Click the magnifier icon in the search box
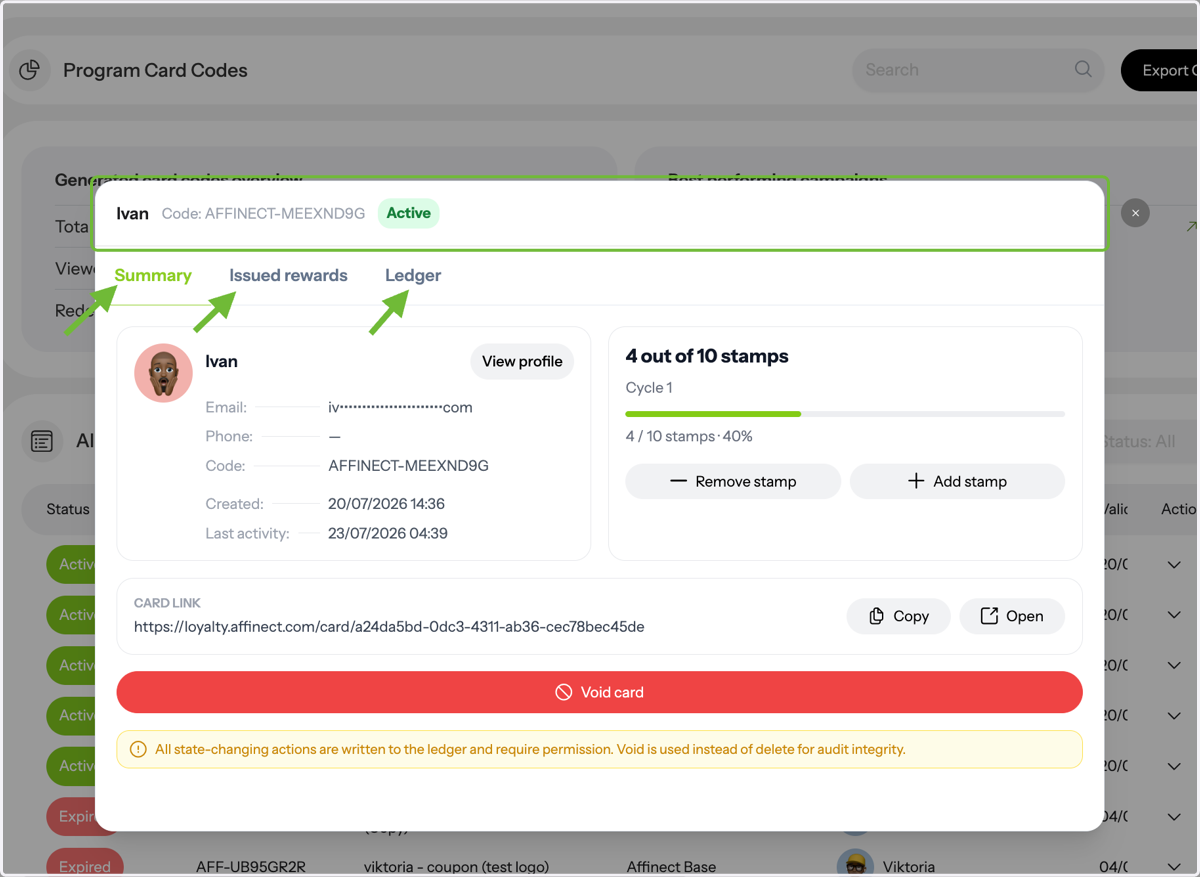The image size is (1200, 877). pos(1083,69)
